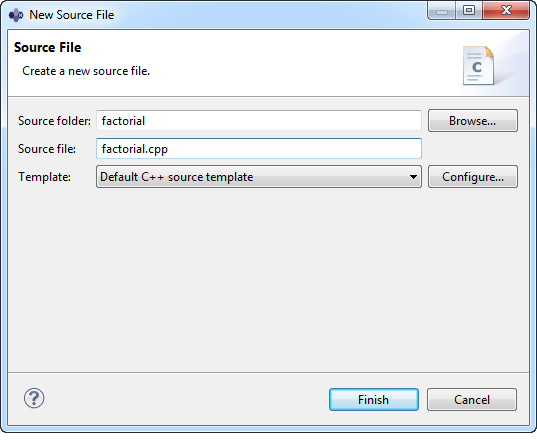
Task: Focus the Source folder field containing factorial
Action: (x=259, y=121)
